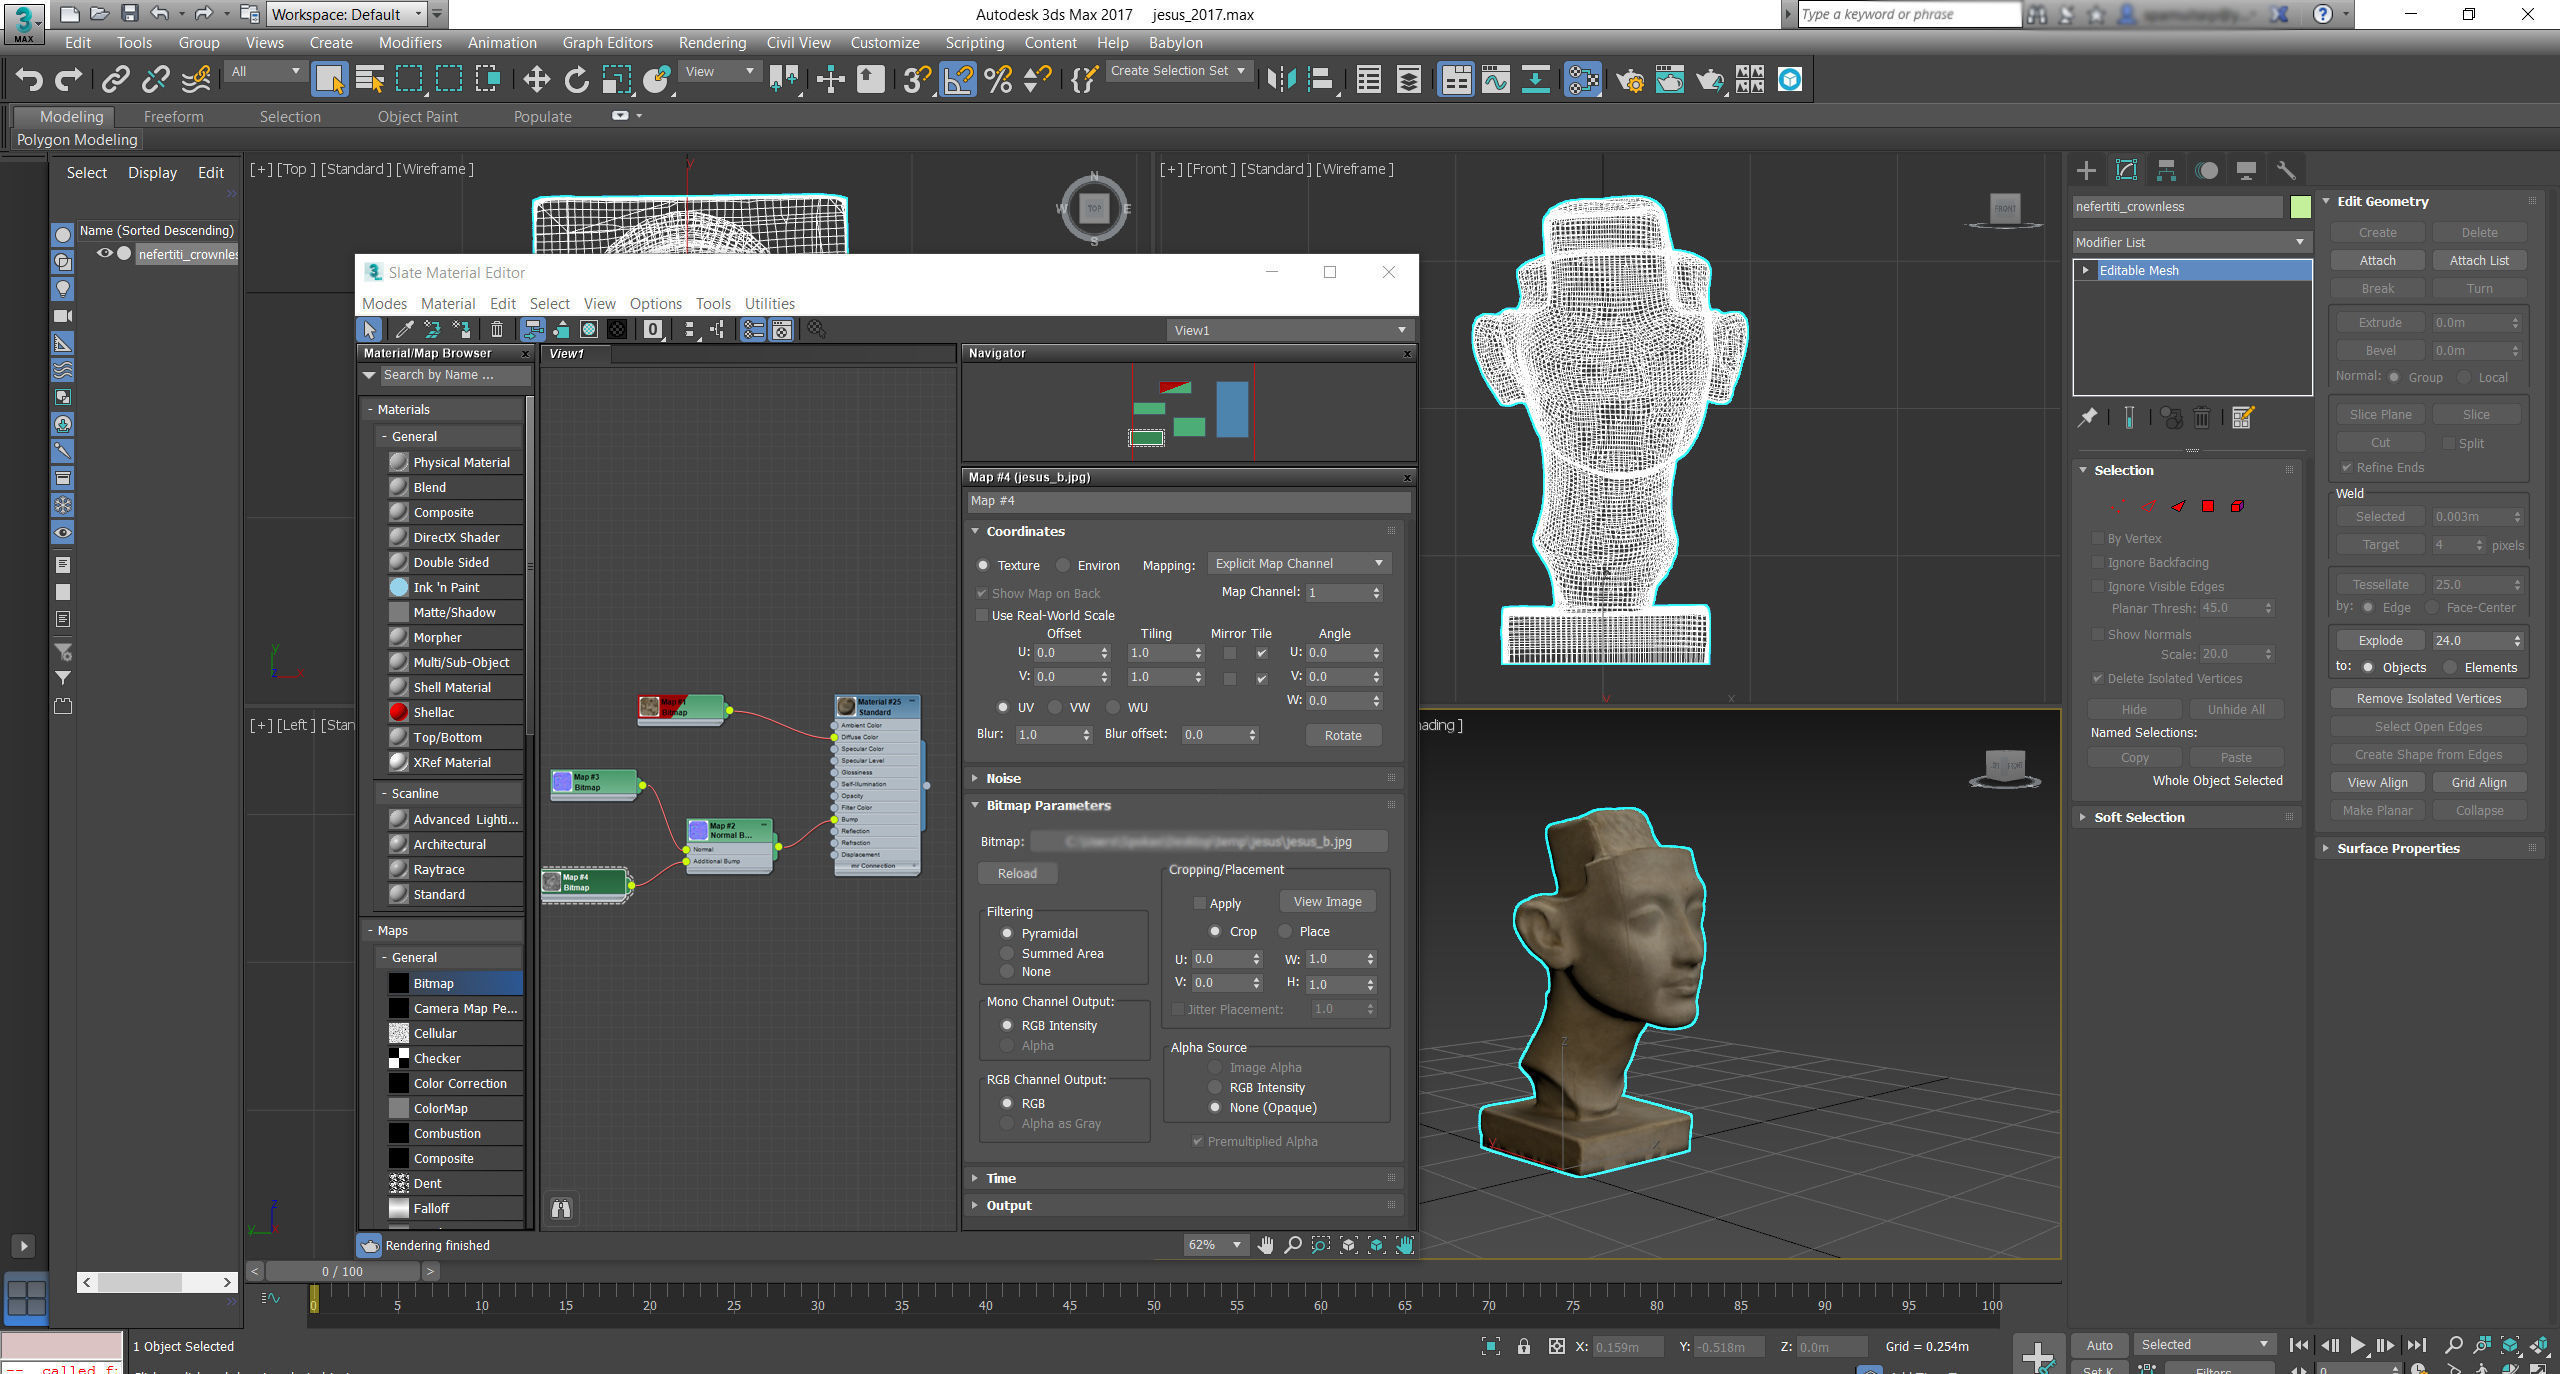Viewport: 2560px width, 1374px height.
Task: Open the Utilities menu in Slate editor
Action: point(769,303)
